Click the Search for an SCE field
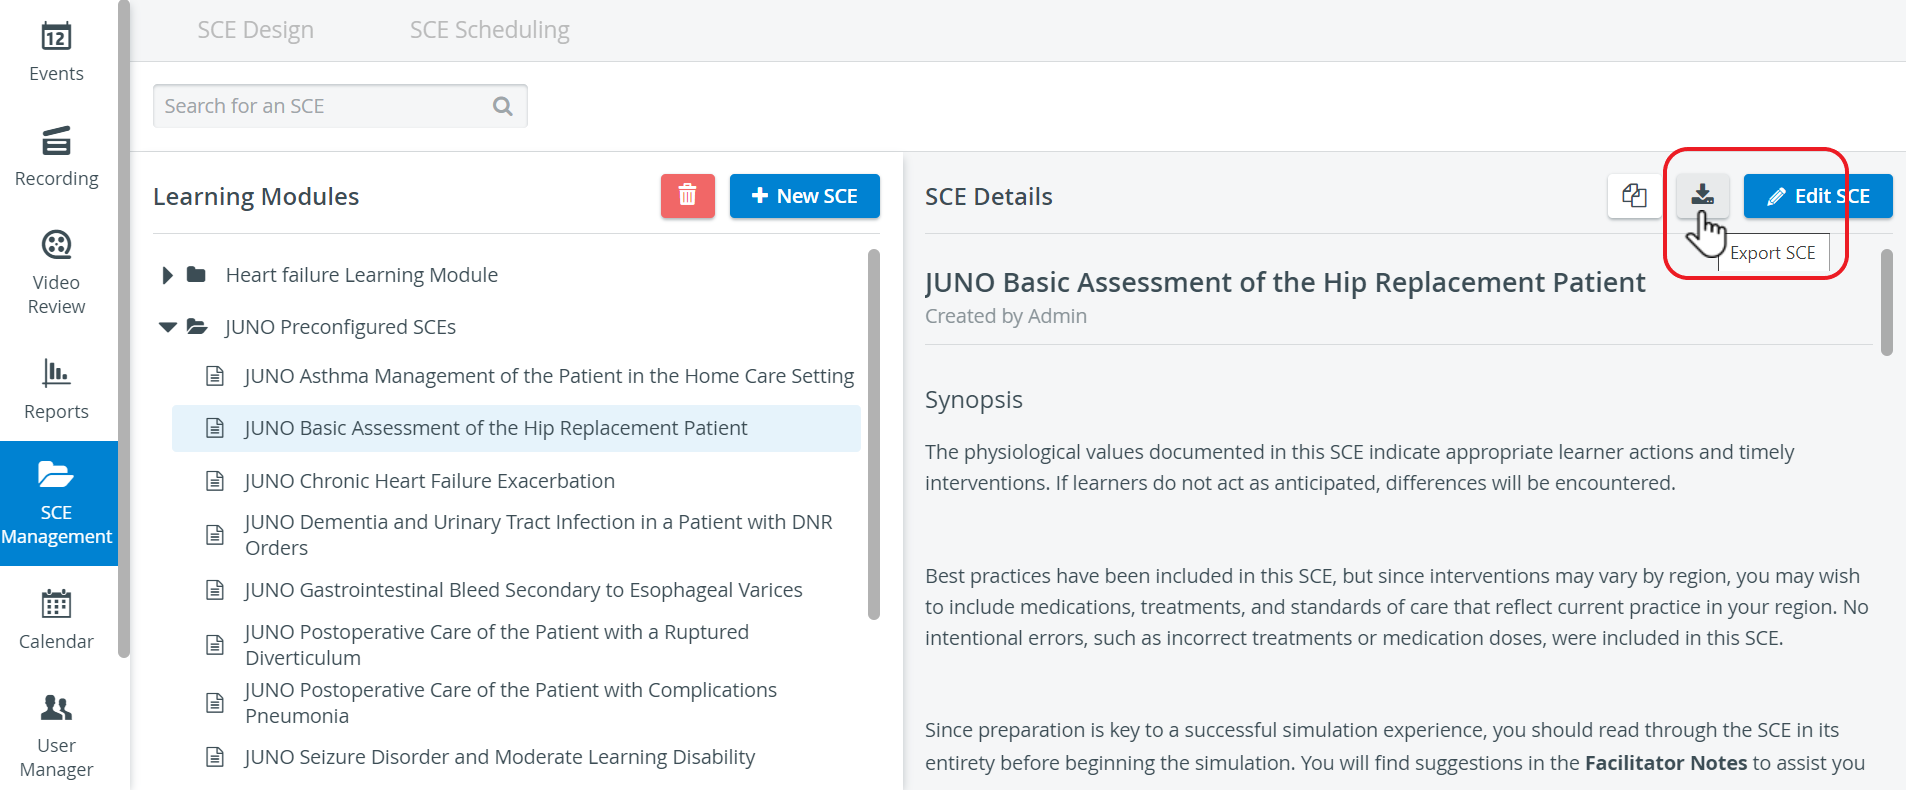Viewport: 1906px width, 790px height. click(340, 106)
